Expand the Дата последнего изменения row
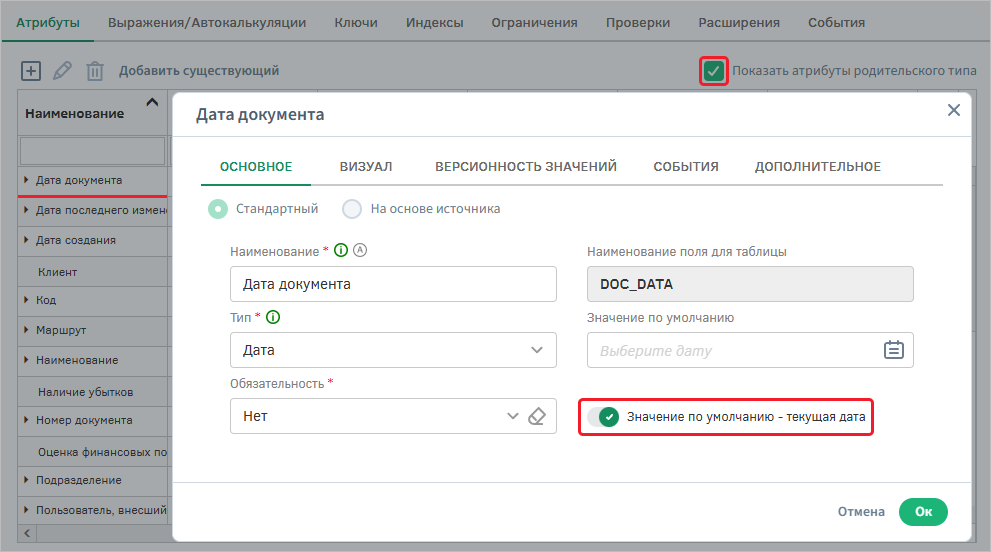The image size is (991, 552). (x=26, y=209)
